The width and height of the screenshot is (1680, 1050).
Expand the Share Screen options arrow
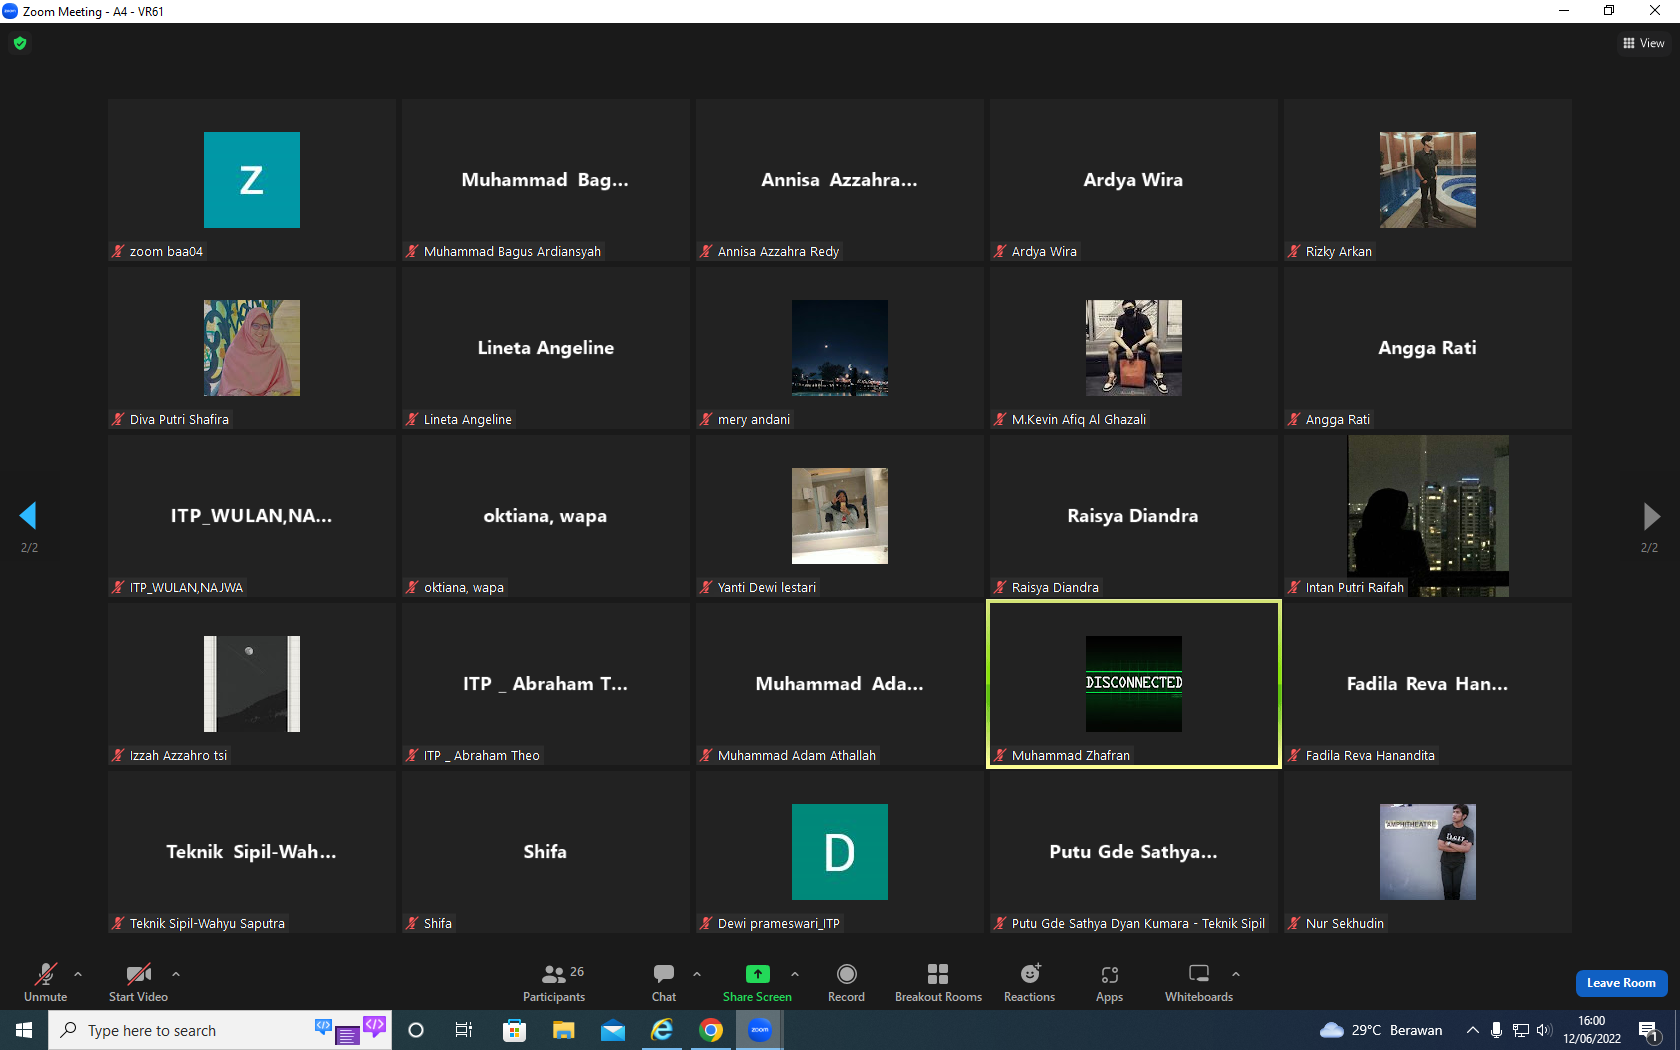[795, 973]
